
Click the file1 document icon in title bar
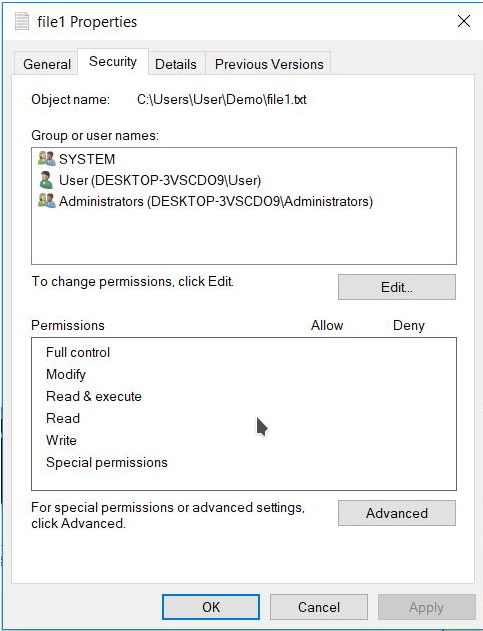click(22, 21)
